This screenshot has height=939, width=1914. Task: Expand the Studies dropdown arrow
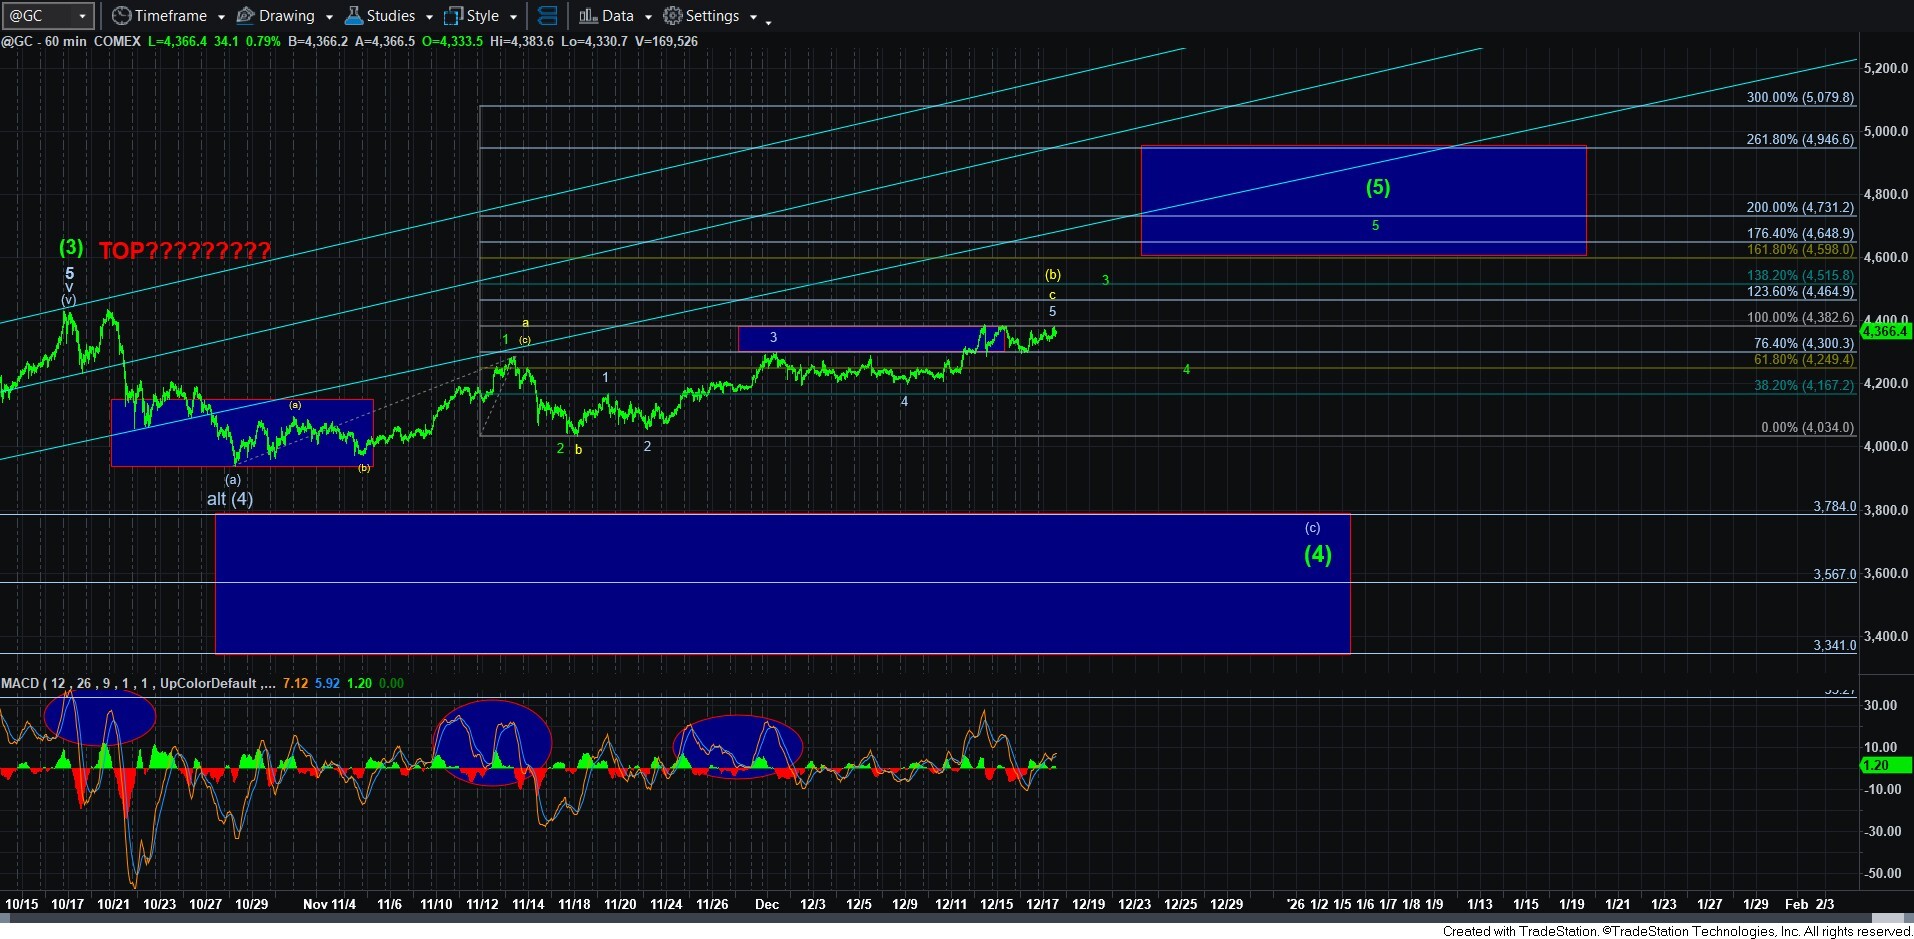(x=429, y=17)
